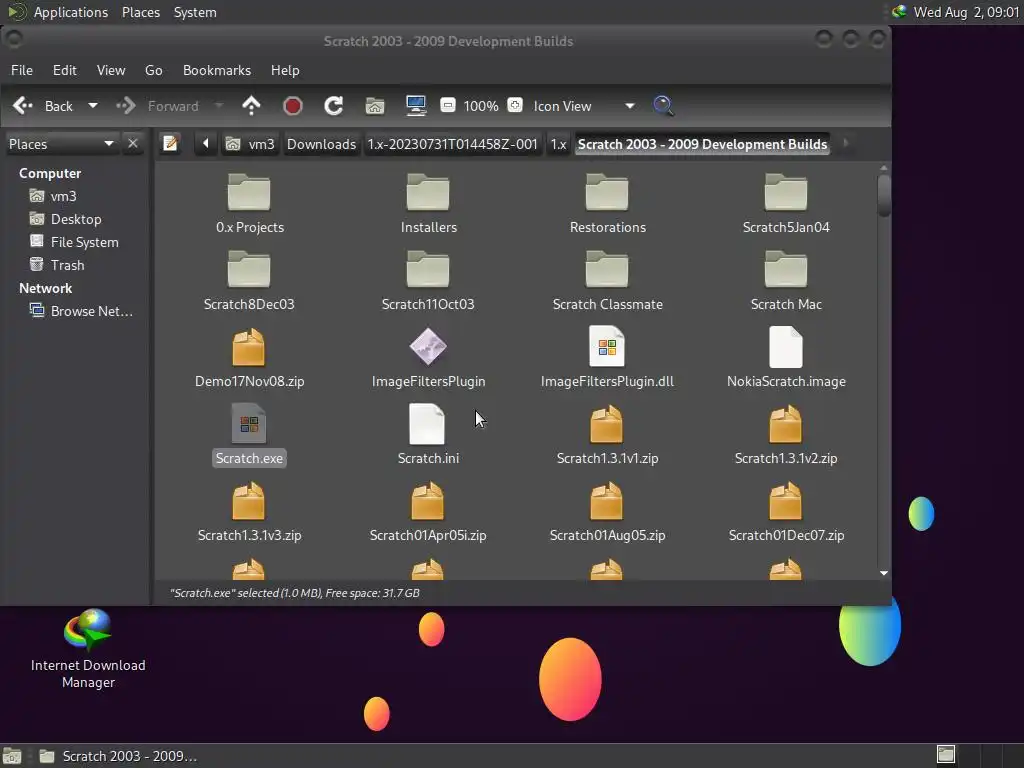Open the Home folder from toolbar

click(375, 106)
